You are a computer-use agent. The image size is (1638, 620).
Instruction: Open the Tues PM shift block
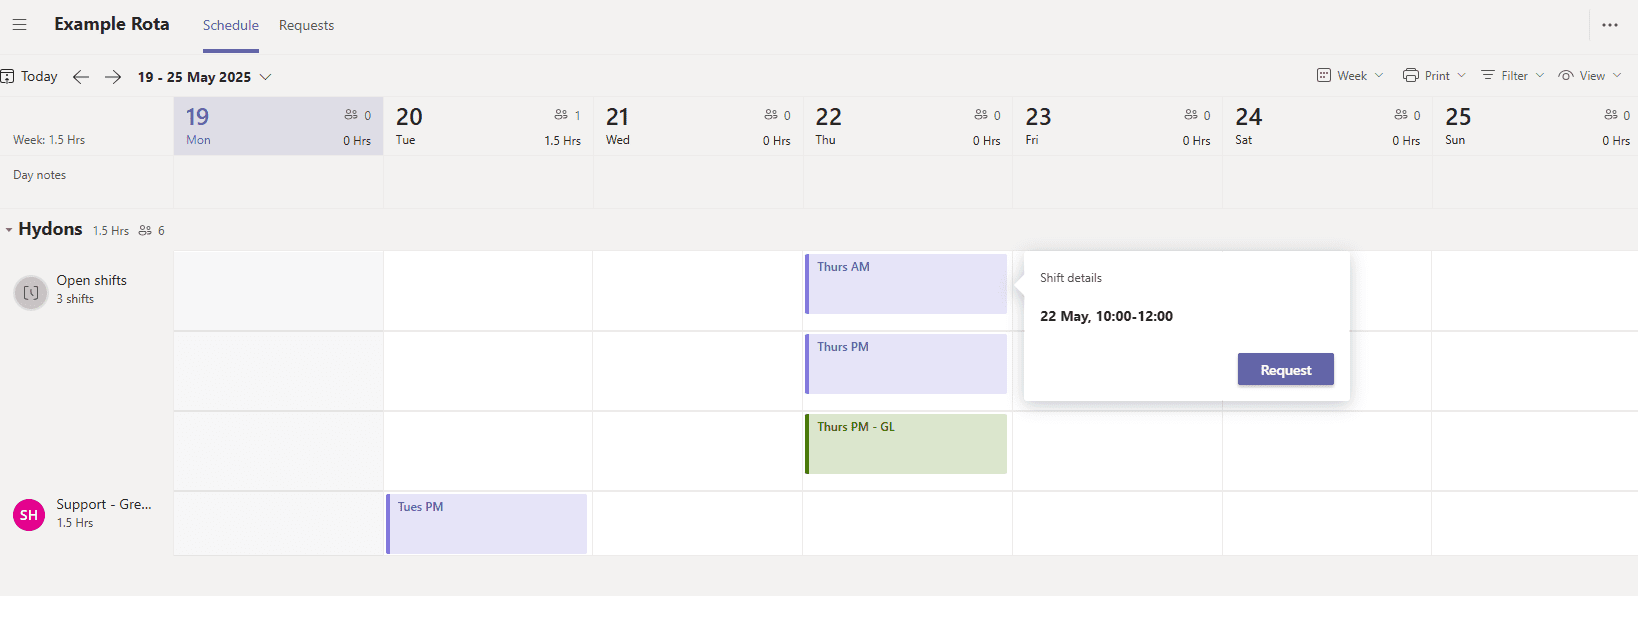coord(487,524)
